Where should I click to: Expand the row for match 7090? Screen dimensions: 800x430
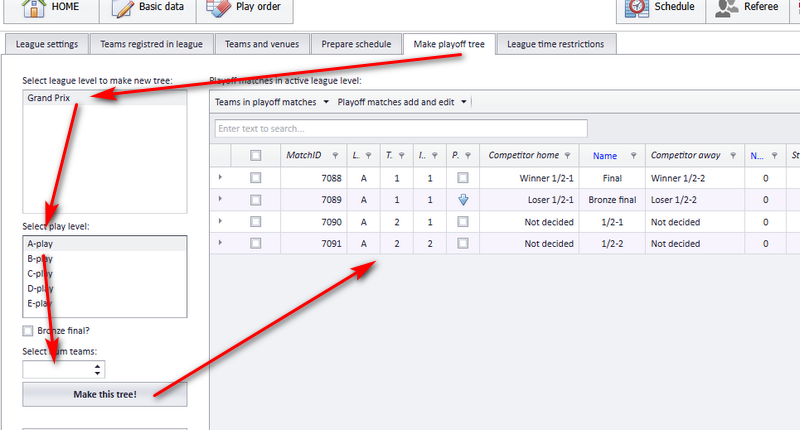[220, 221]
